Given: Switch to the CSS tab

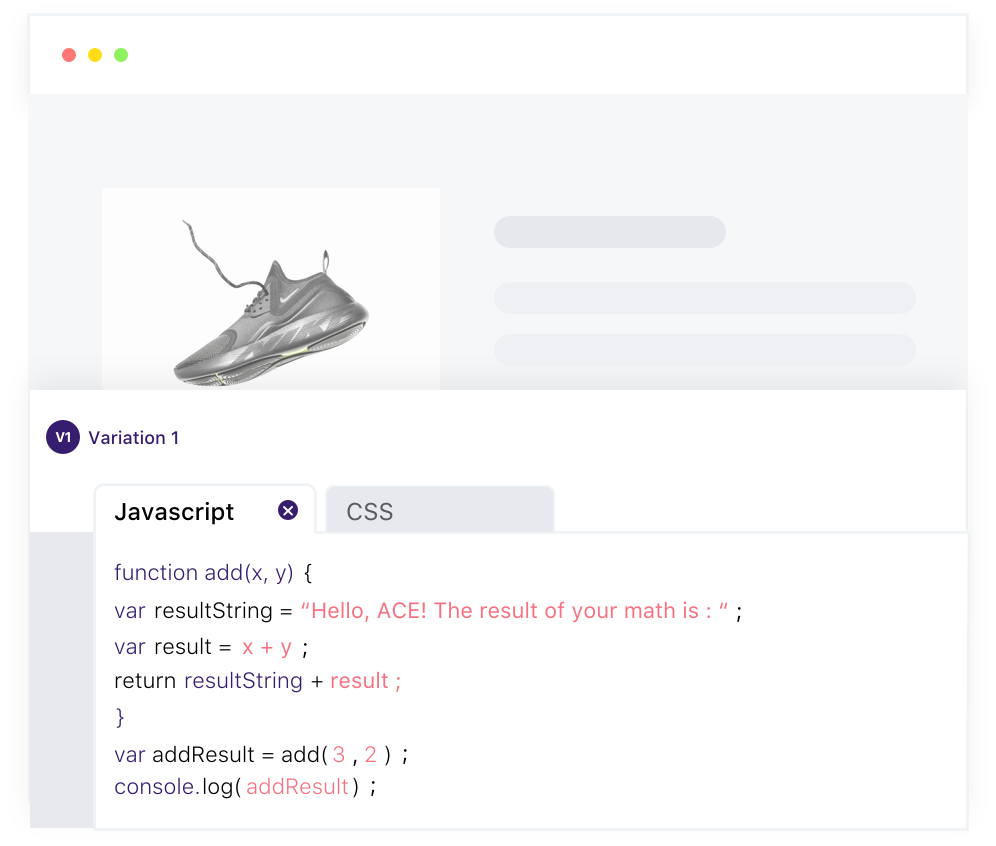Looking at the screenshot, I should click(x=440, y=509).
